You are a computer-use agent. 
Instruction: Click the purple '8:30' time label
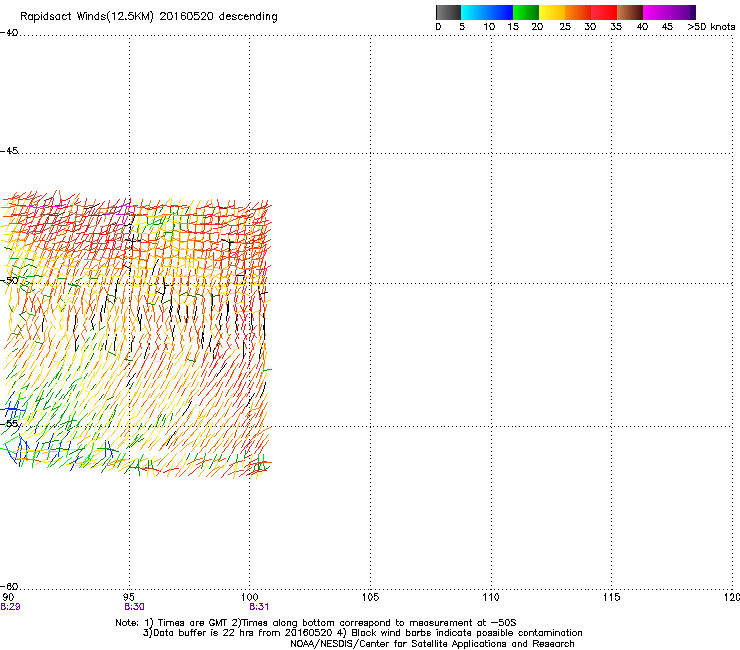(x=134, y=607)
